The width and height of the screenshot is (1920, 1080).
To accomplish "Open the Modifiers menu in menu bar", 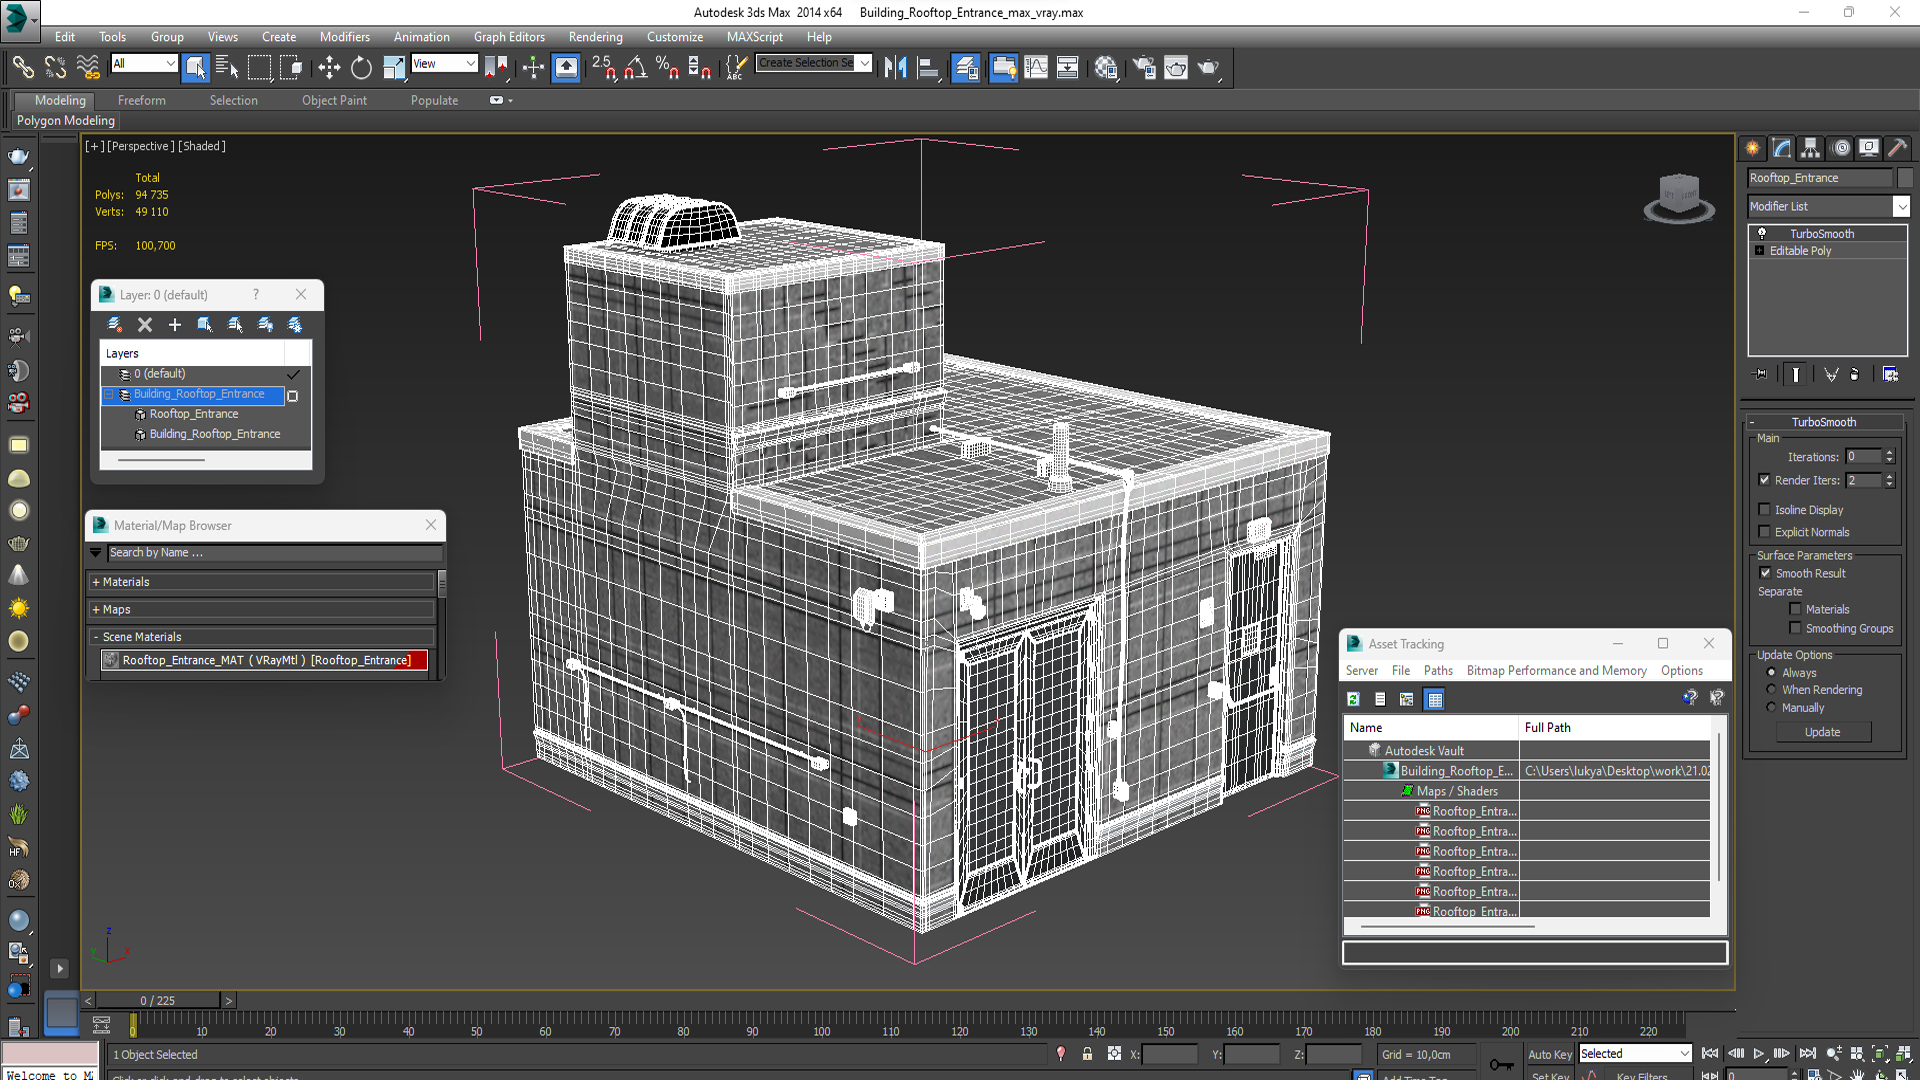I will (x=345, y=36).
